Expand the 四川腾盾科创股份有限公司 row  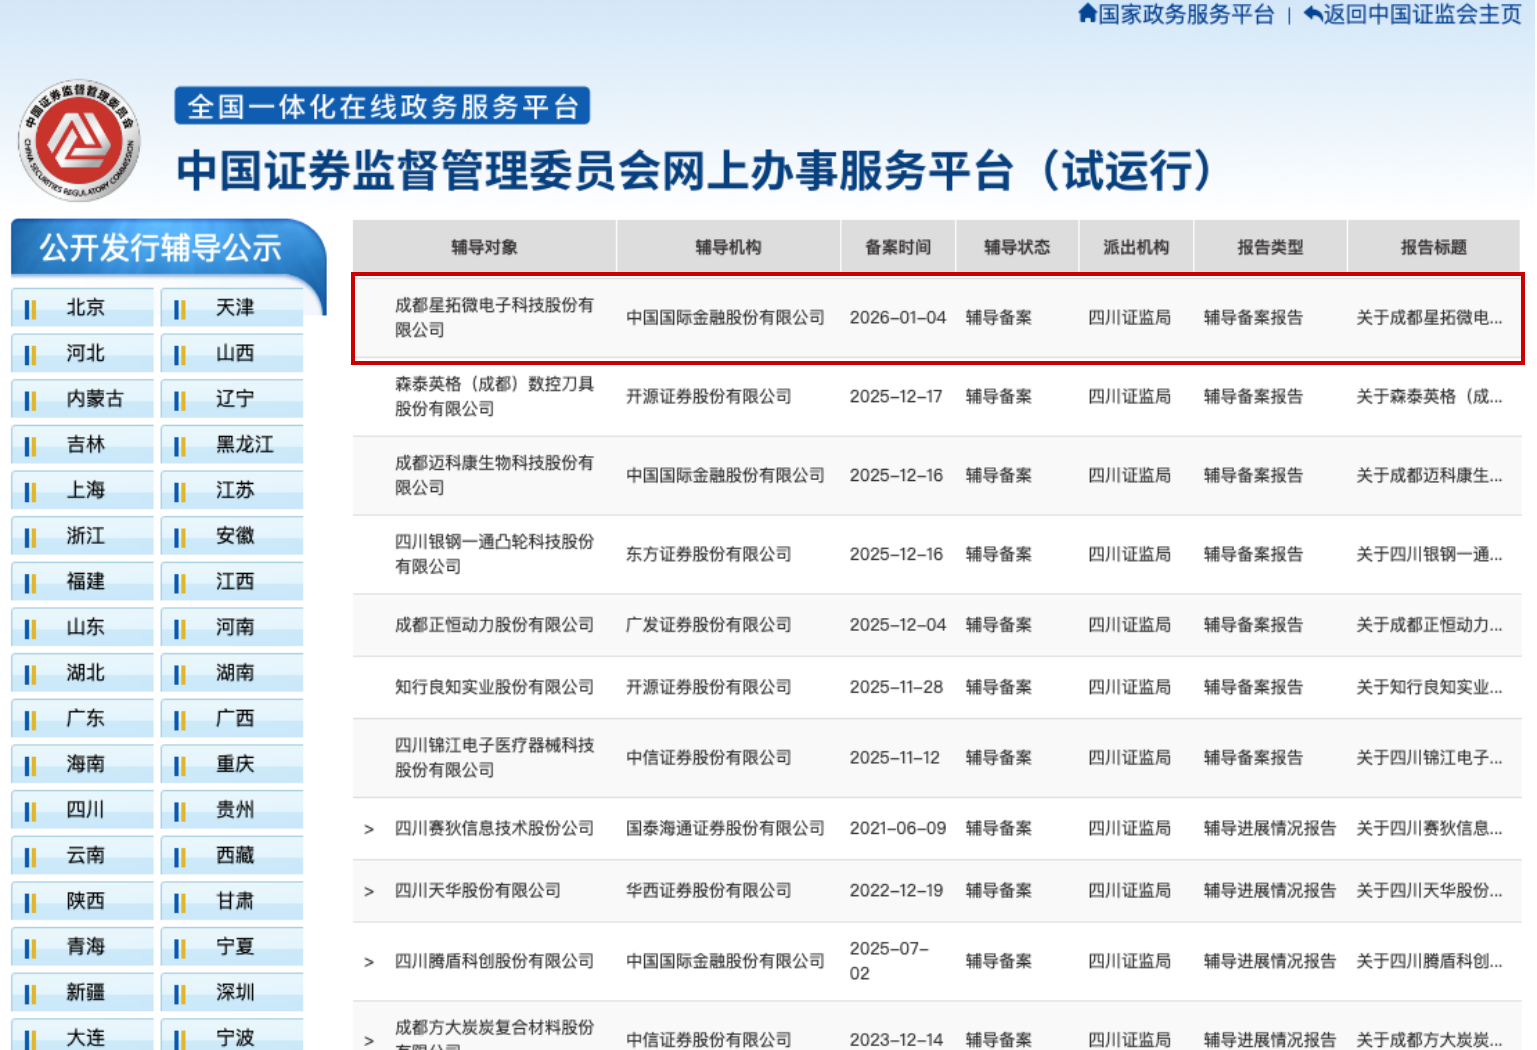pyautogui.click(x=369, y=962)
